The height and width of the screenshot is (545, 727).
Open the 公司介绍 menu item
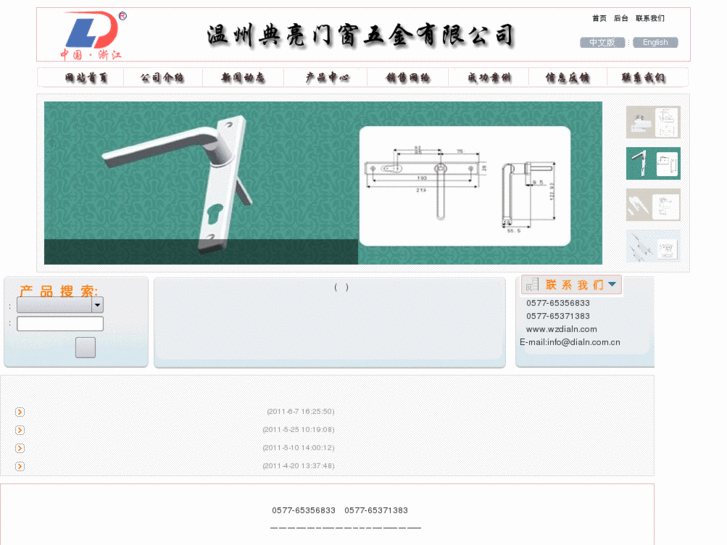click(x=162, y=77)
